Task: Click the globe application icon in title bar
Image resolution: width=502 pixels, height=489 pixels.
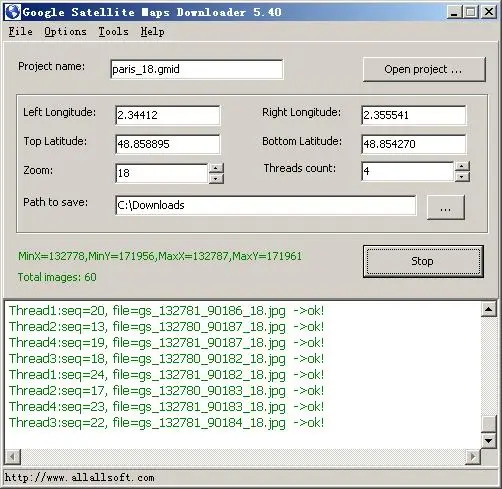Action: [x=13, y=12]
